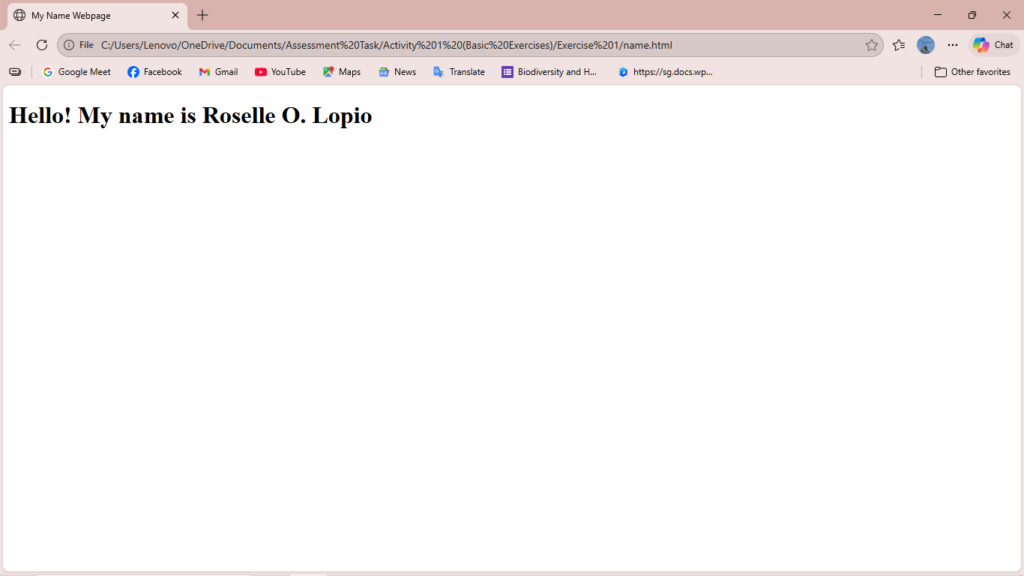Go to the Gmail bookmark
Screen dimensions: 1024x576
coord(218,72)
